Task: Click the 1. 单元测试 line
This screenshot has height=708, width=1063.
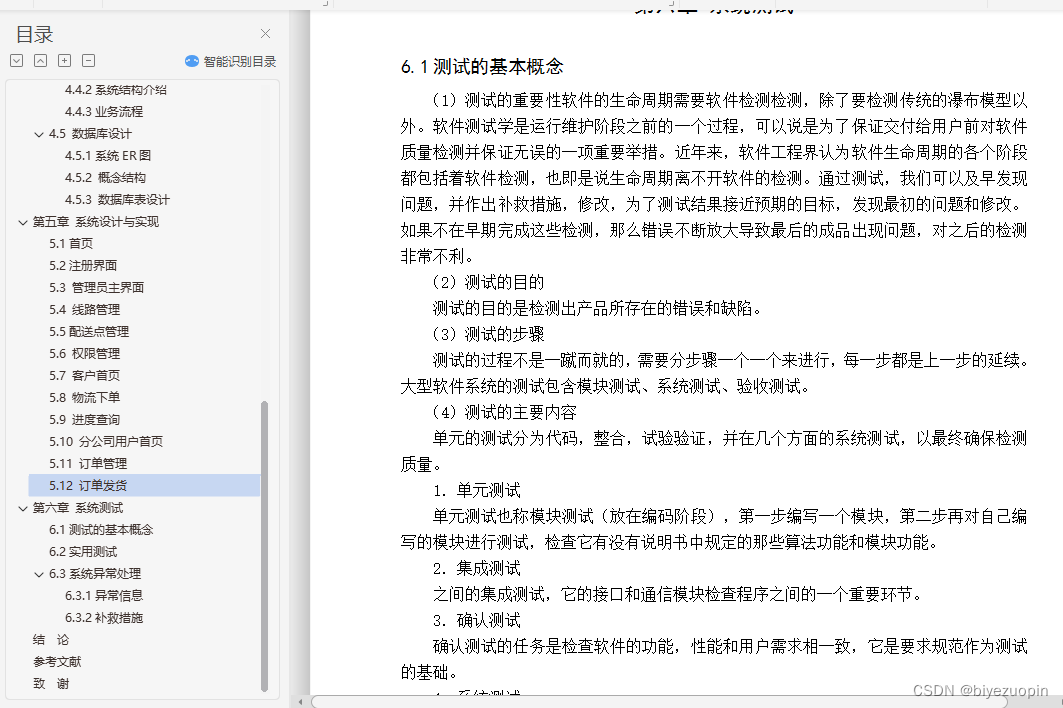Action: [x=477, y=490]
